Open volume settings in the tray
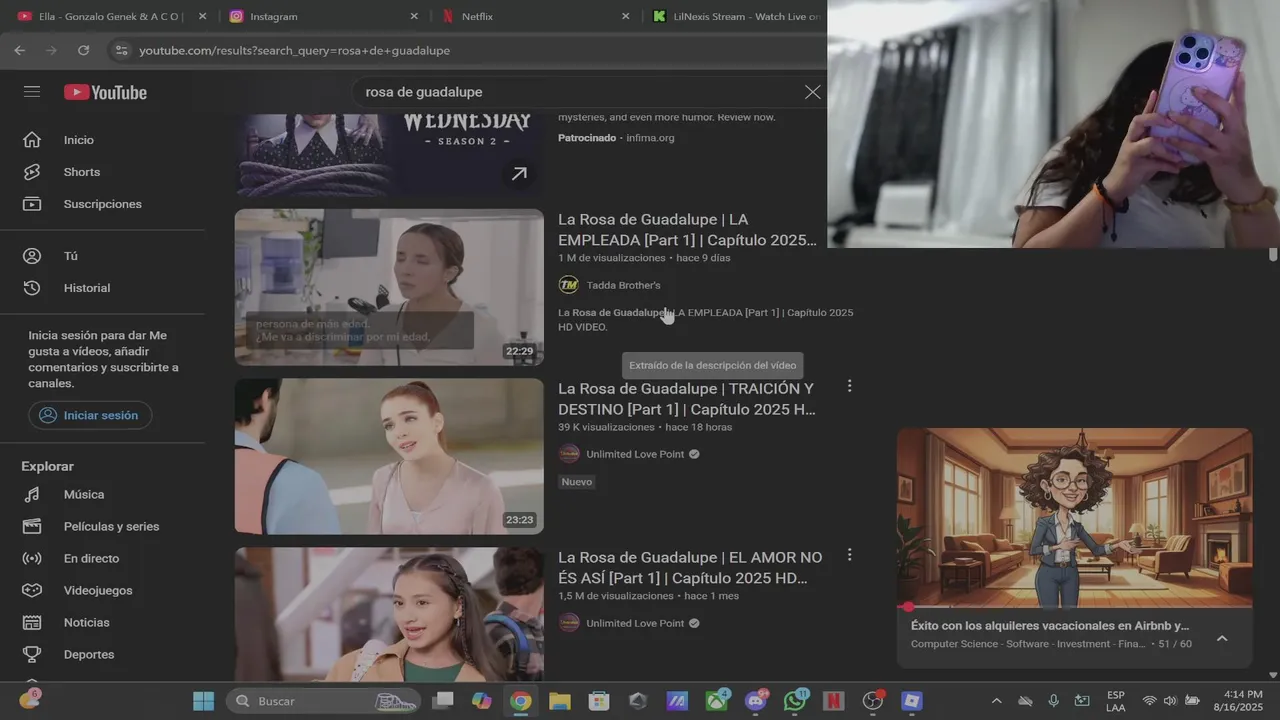 1170,701
